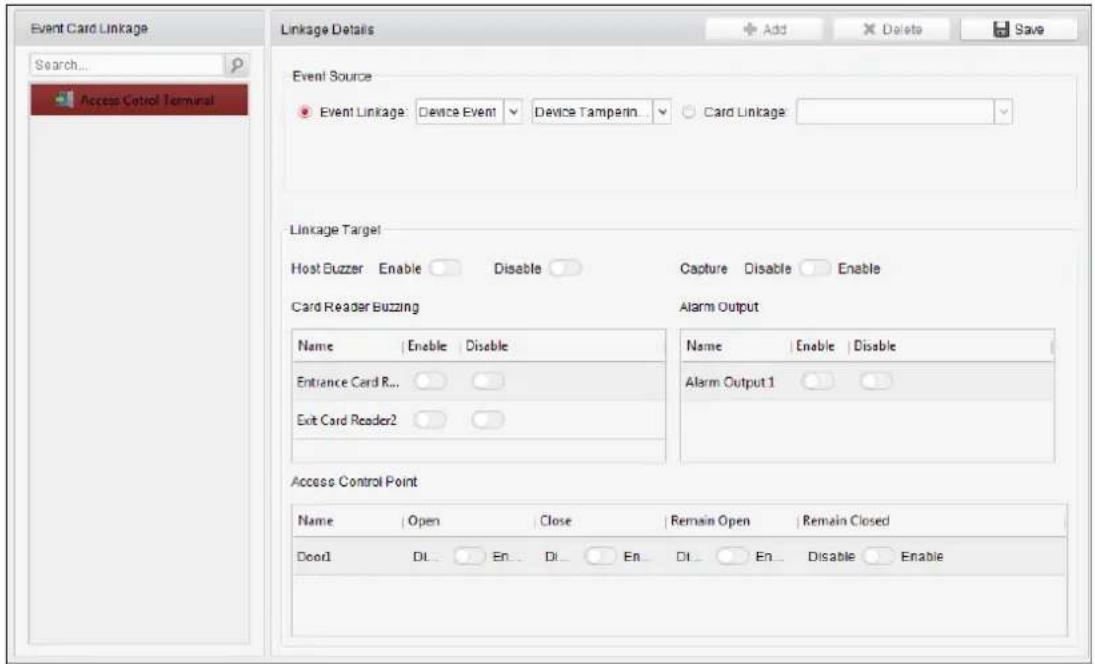Toggle the Capture switch
This screenshot has width=1095, height=664.
[x=814, y=268]
